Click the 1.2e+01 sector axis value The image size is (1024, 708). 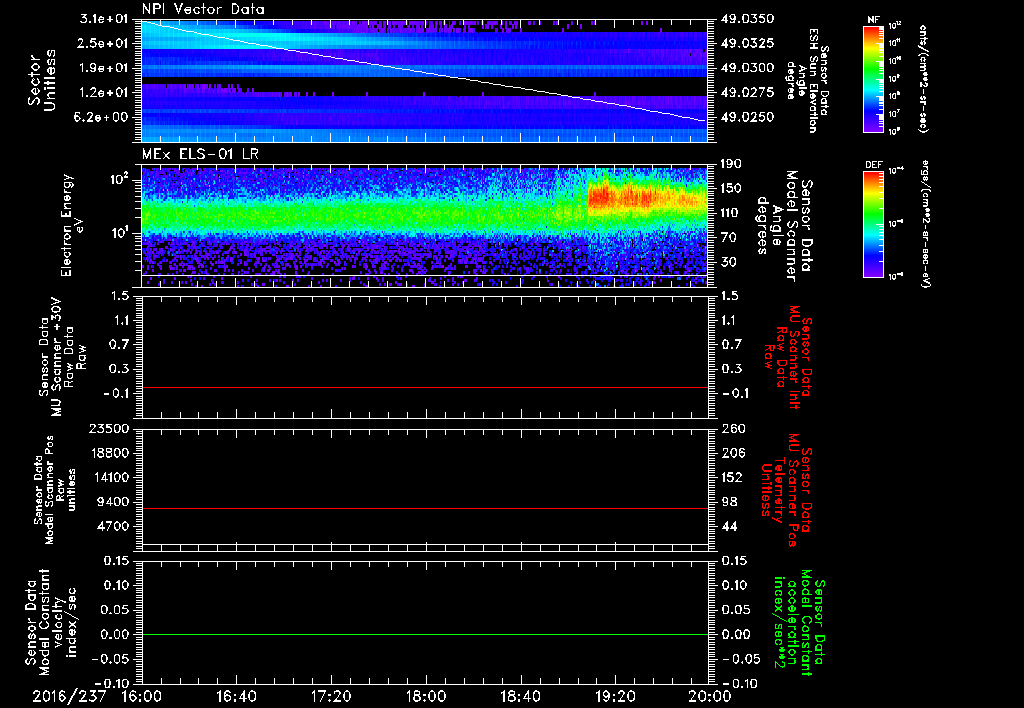click(104, 93)
